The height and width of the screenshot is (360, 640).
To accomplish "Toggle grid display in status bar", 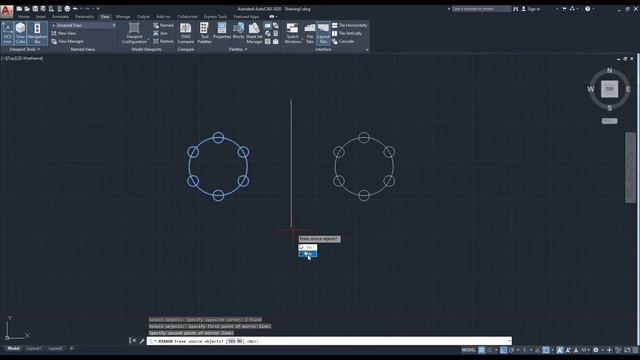I will click(482, 350).
